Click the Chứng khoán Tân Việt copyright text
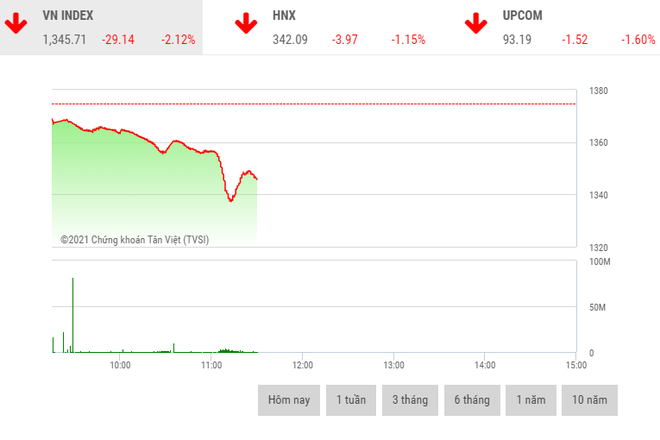This screenshot has width=660, height=440. (x=135, y=240)
